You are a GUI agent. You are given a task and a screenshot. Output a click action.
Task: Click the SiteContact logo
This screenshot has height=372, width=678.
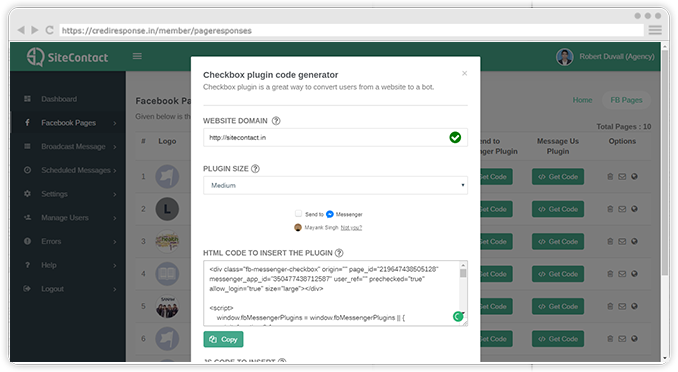pyautogui.click(x=67, y=57)
